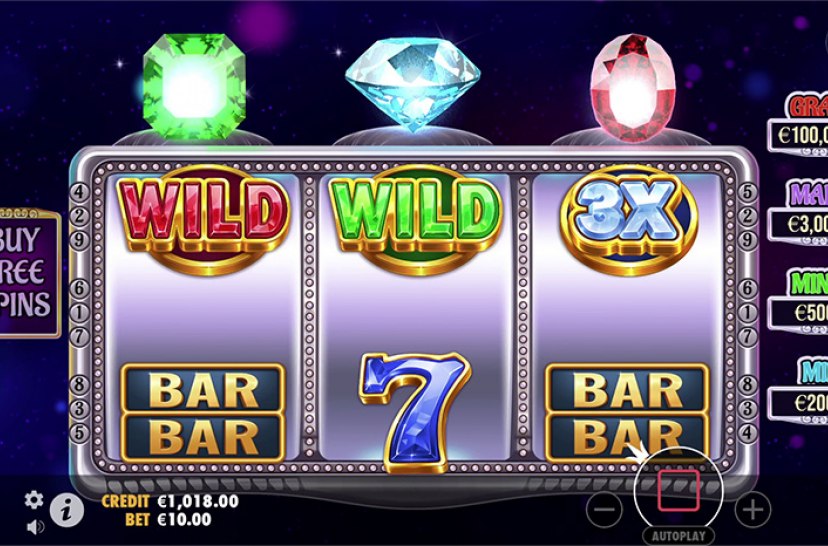Viewport: 828px width, 546px height.
Task: Click the blue 7 symbol
Action: [x=415, y=412]
